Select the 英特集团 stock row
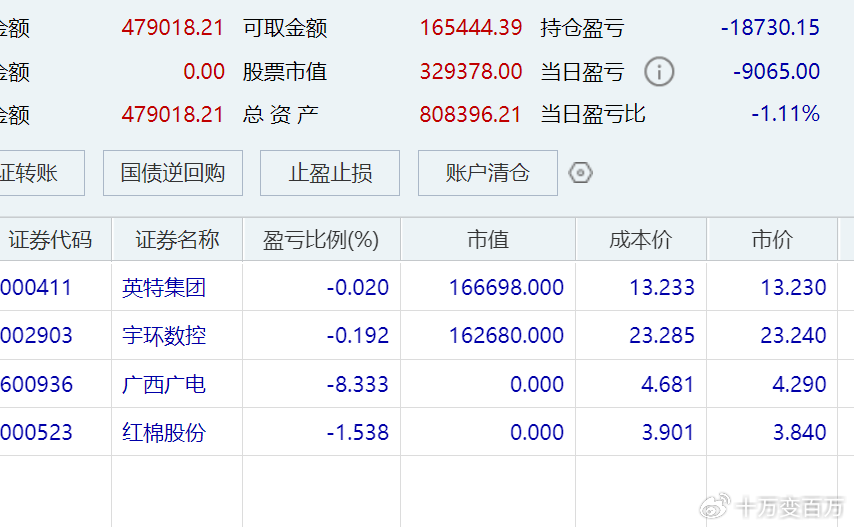This screenshot has height=527, width=854. [x=164, y=288]
